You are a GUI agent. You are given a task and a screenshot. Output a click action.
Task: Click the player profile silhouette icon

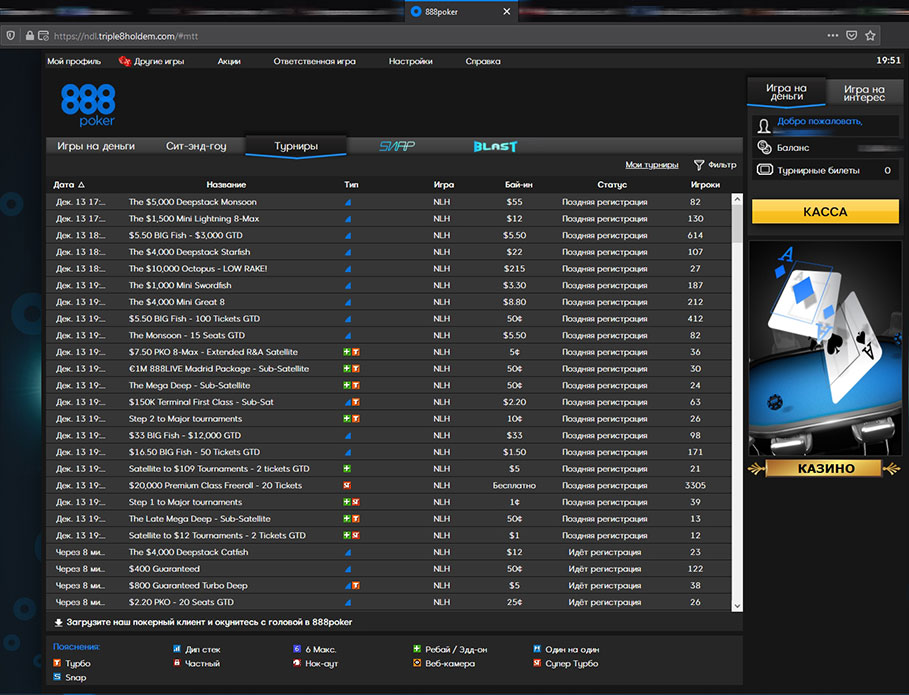(x=764, y=125)
